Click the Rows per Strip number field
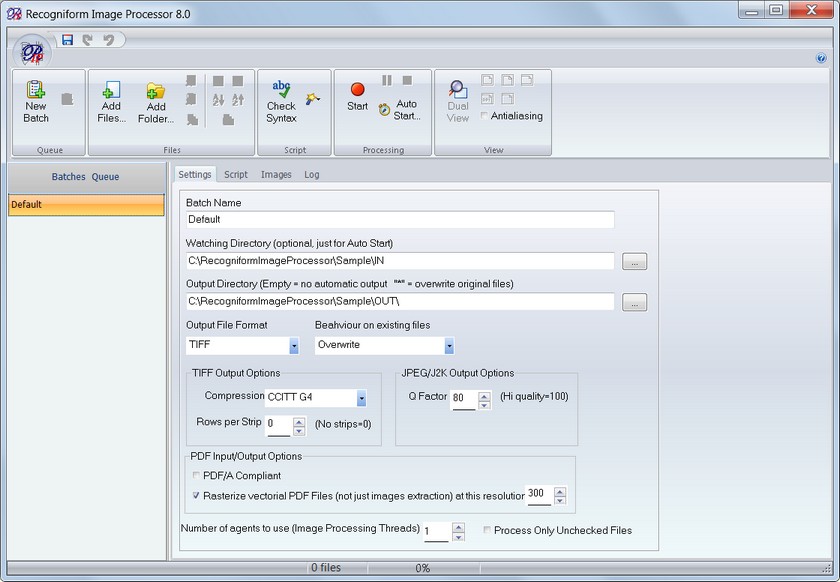 click(280, 426)
